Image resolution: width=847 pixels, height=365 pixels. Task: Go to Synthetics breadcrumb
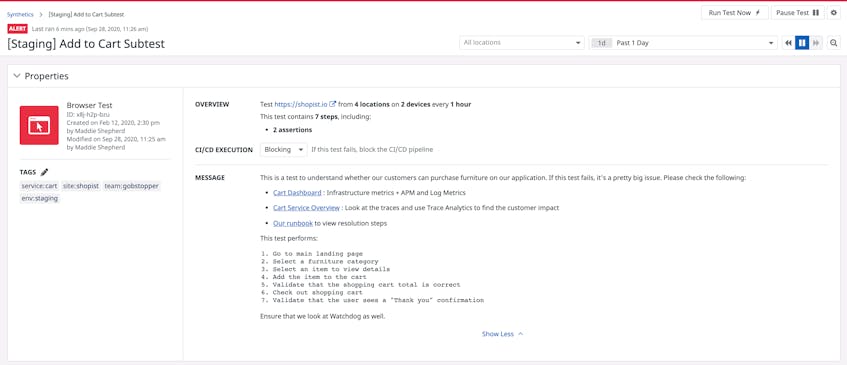[x=20, y=14]
